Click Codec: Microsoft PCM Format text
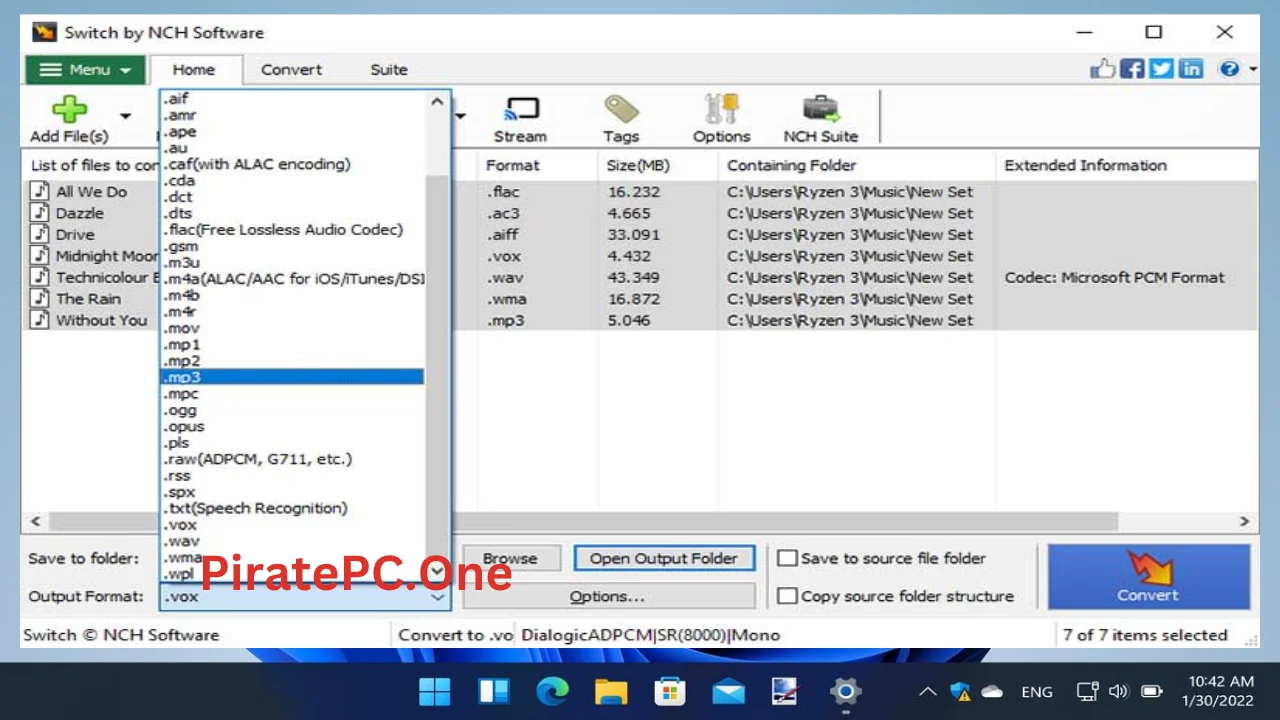Image resolution: width=1280 pixels, height=720 pixels. 1114,277
